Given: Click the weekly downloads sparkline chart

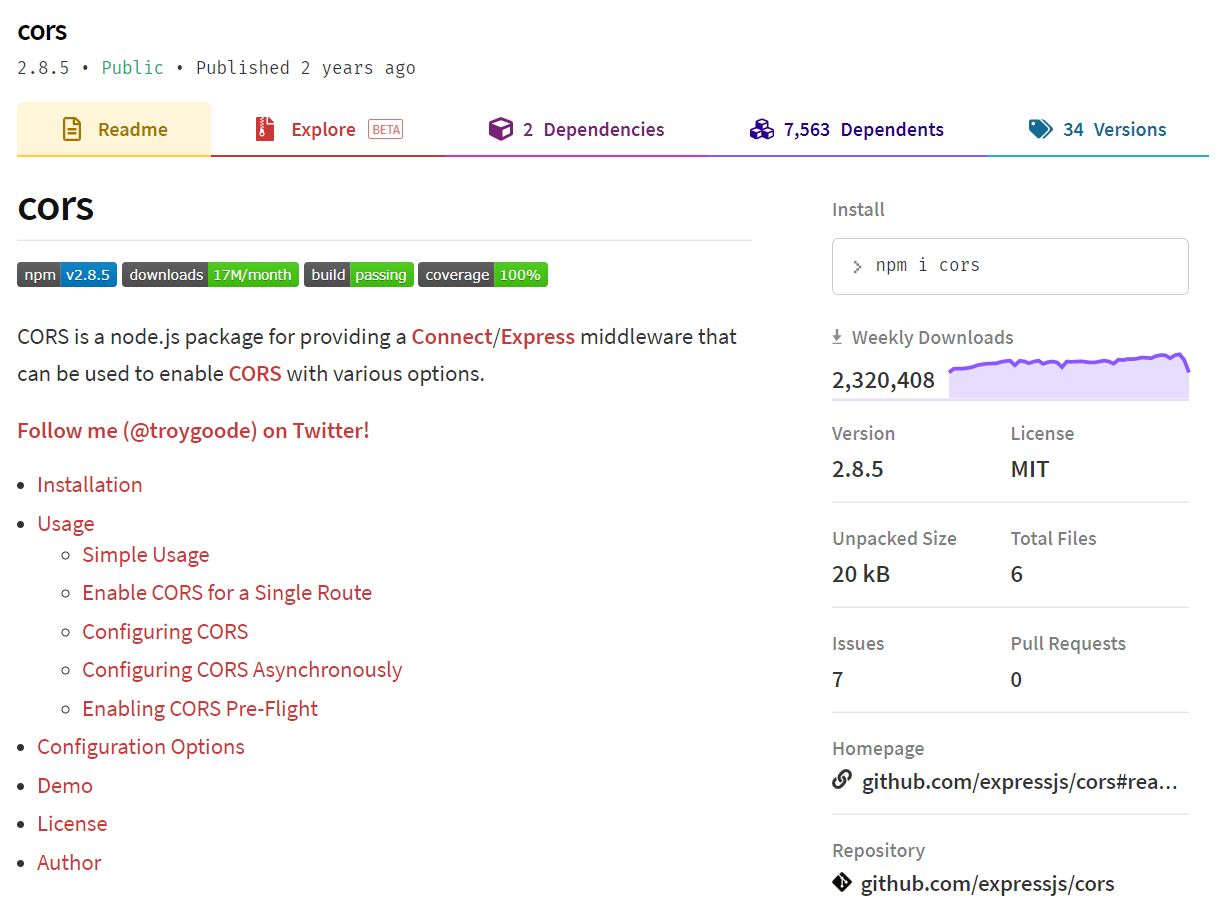Looking at the screenshot, I should pos(1069,376).
